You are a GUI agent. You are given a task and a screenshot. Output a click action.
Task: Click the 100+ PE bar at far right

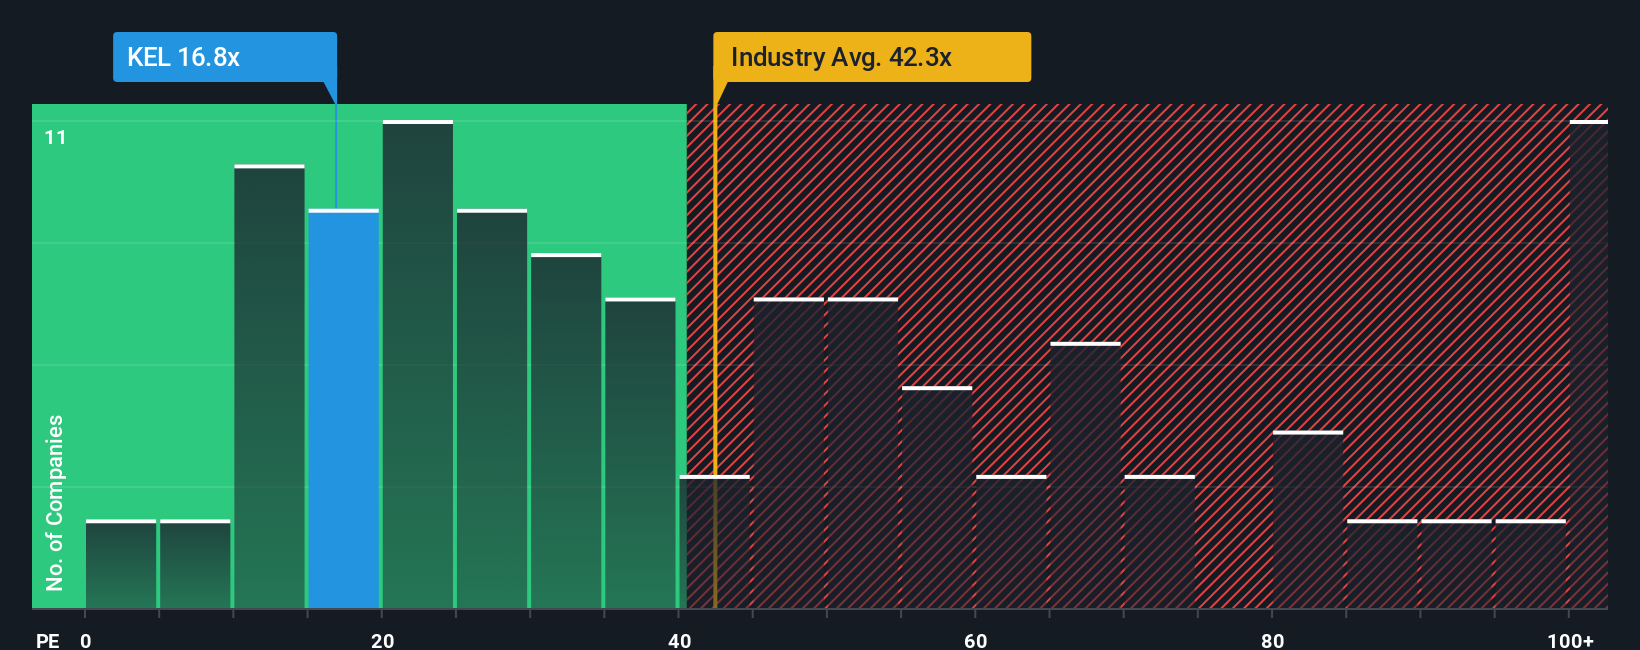pyautogui.click(x=1589, y=365)
